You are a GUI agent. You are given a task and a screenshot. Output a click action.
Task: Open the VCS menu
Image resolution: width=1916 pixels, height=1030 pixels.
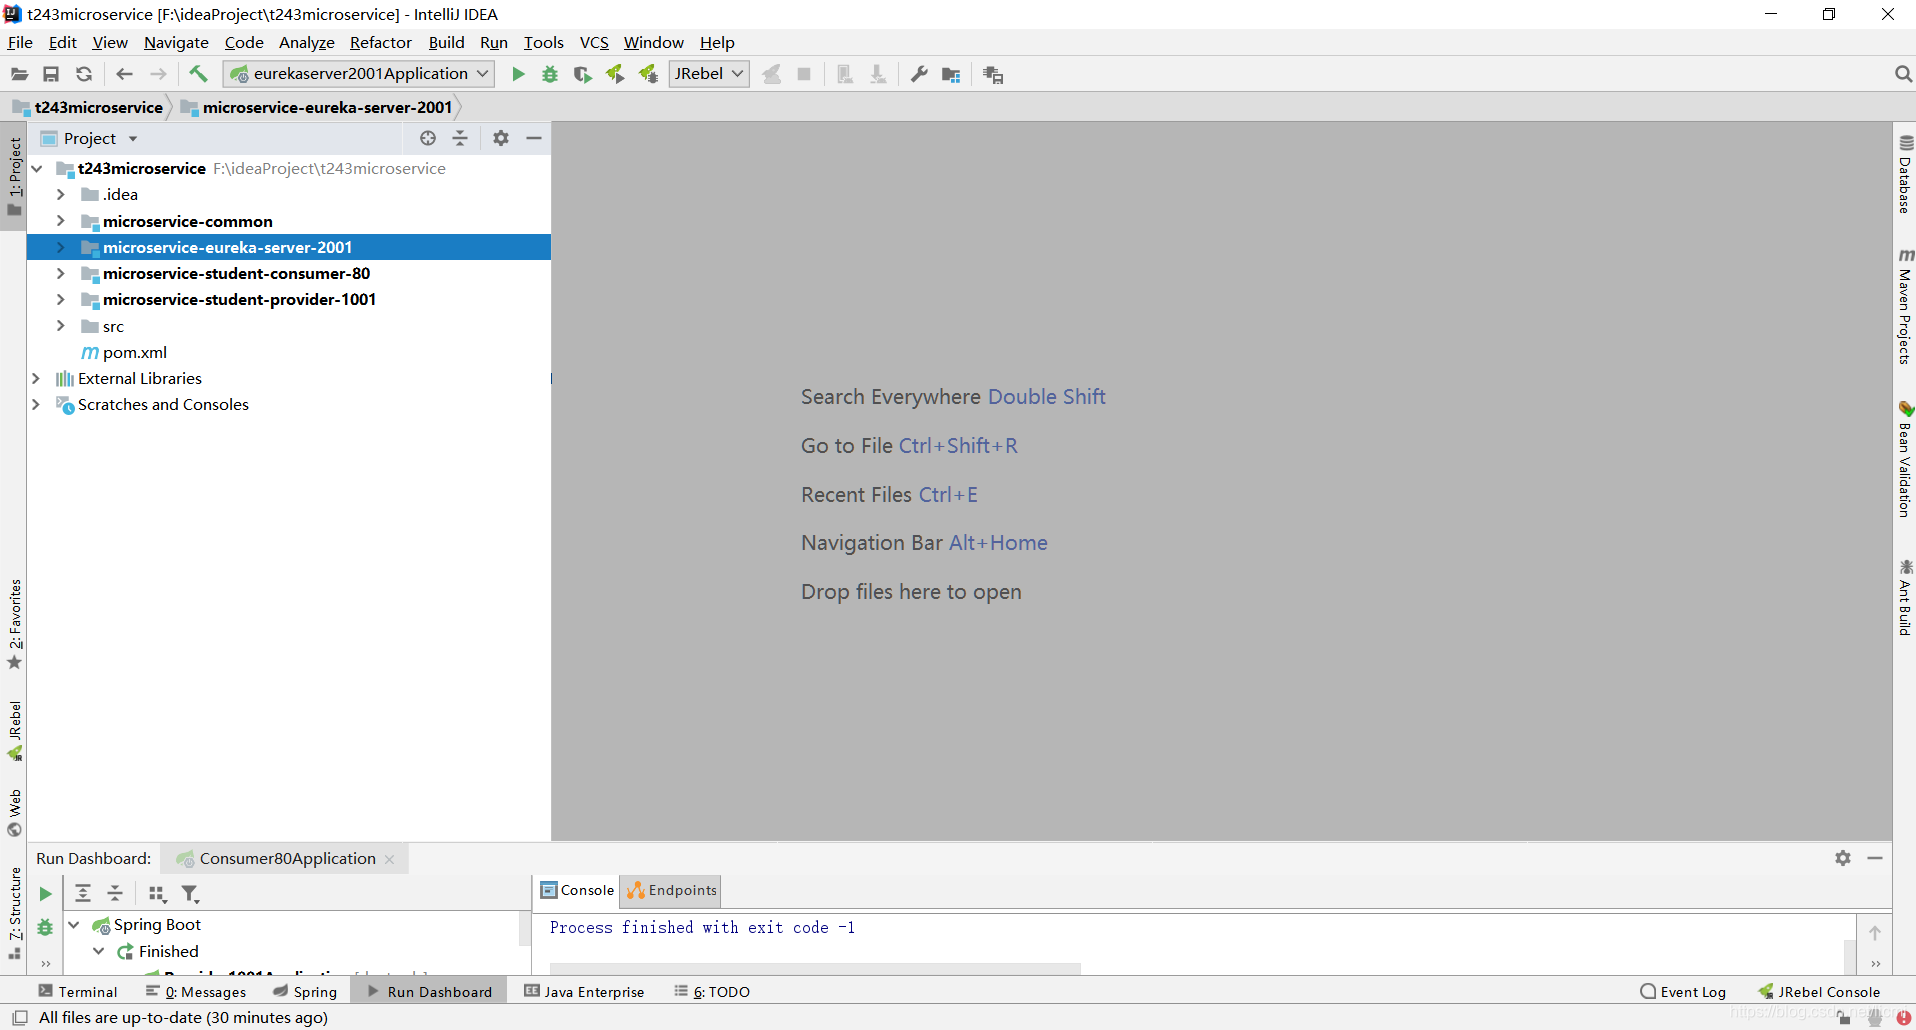[594, 42]
